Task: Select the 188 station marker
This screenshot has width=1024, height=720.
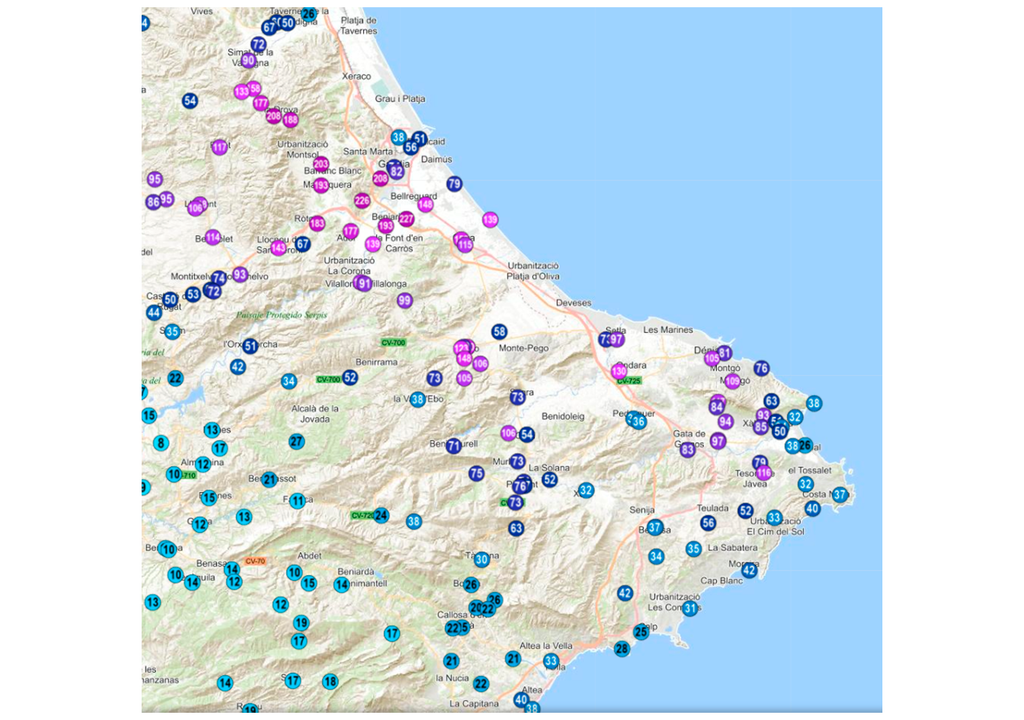Action: click(291, 120)
